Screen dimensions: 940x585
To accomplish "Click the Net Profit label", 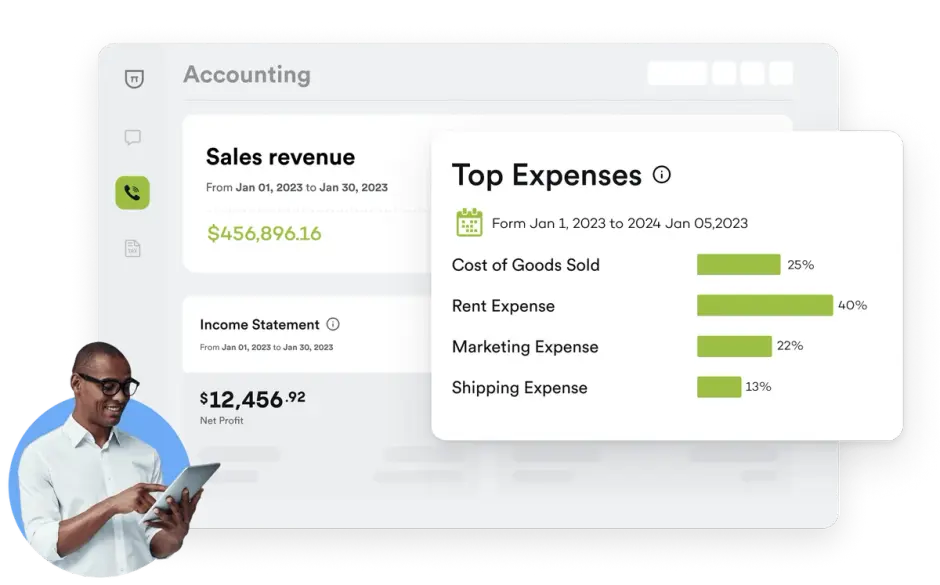I will (222, 421).
